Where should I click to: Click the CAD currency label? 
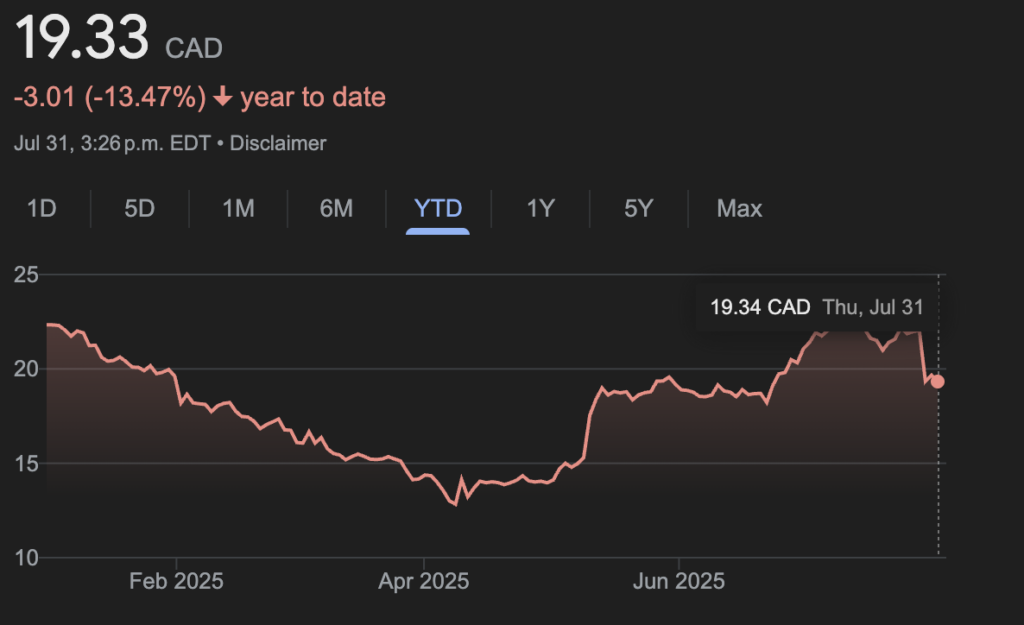click(194, 47)
